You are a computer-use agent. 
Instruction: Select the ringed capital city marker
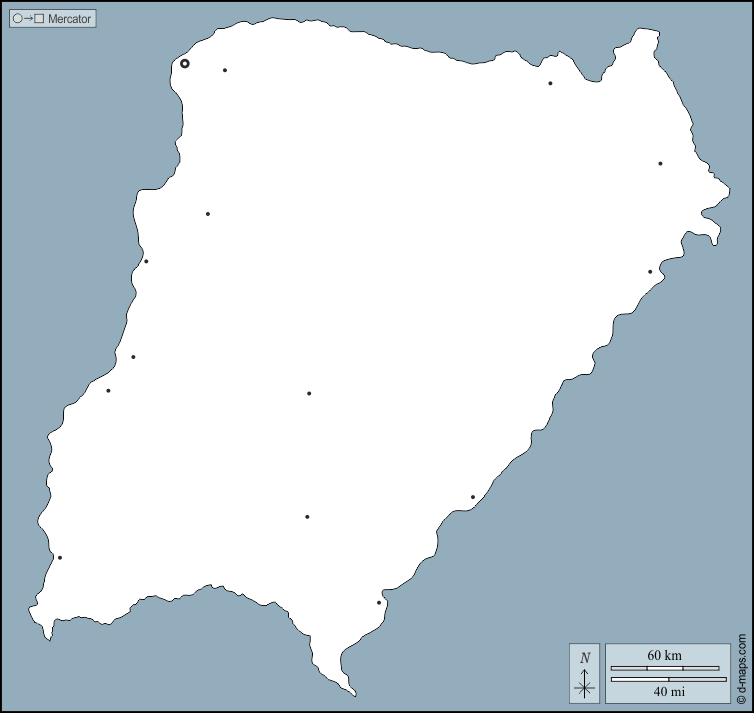(x=185, y=63)
